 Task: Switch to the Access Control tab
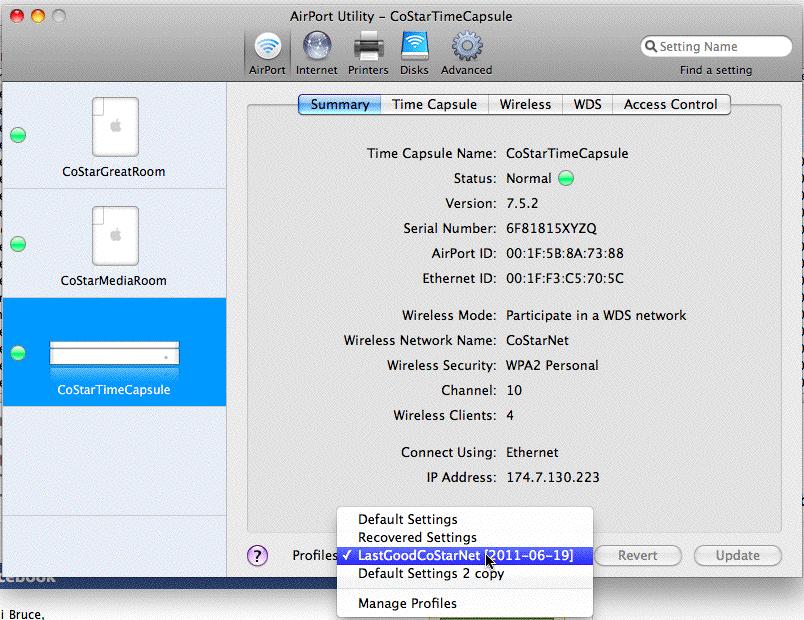pyautogui.click(x=671, y=105)
